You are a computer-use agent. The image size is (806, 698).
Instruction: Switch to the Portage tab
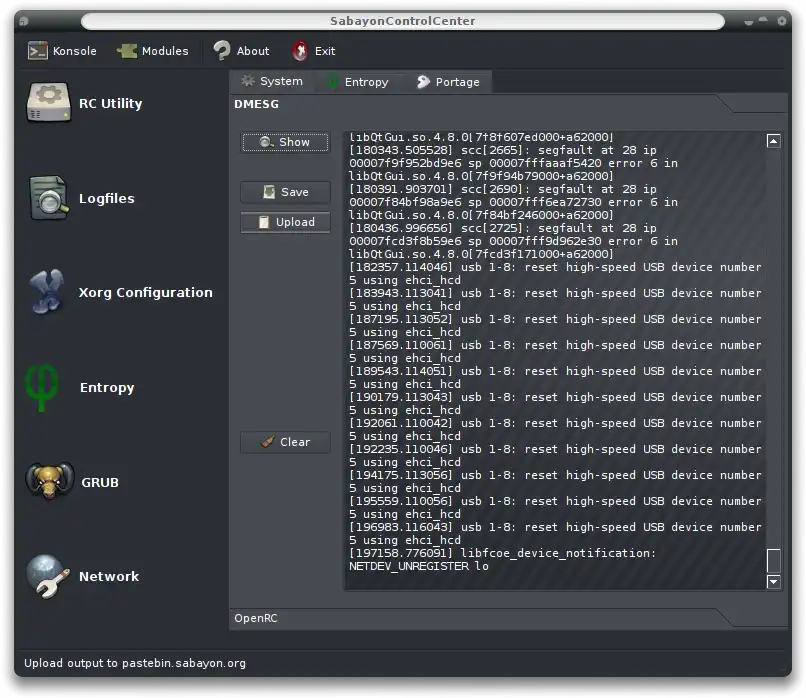pos(448,82)
